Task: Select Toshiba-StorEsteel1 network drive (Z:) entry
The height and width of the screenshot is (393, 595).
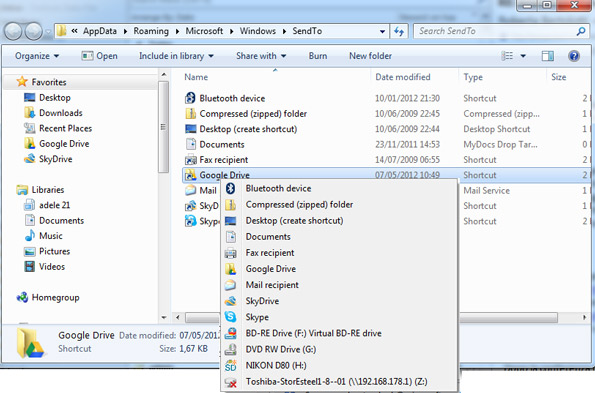Action: (339, 382)
